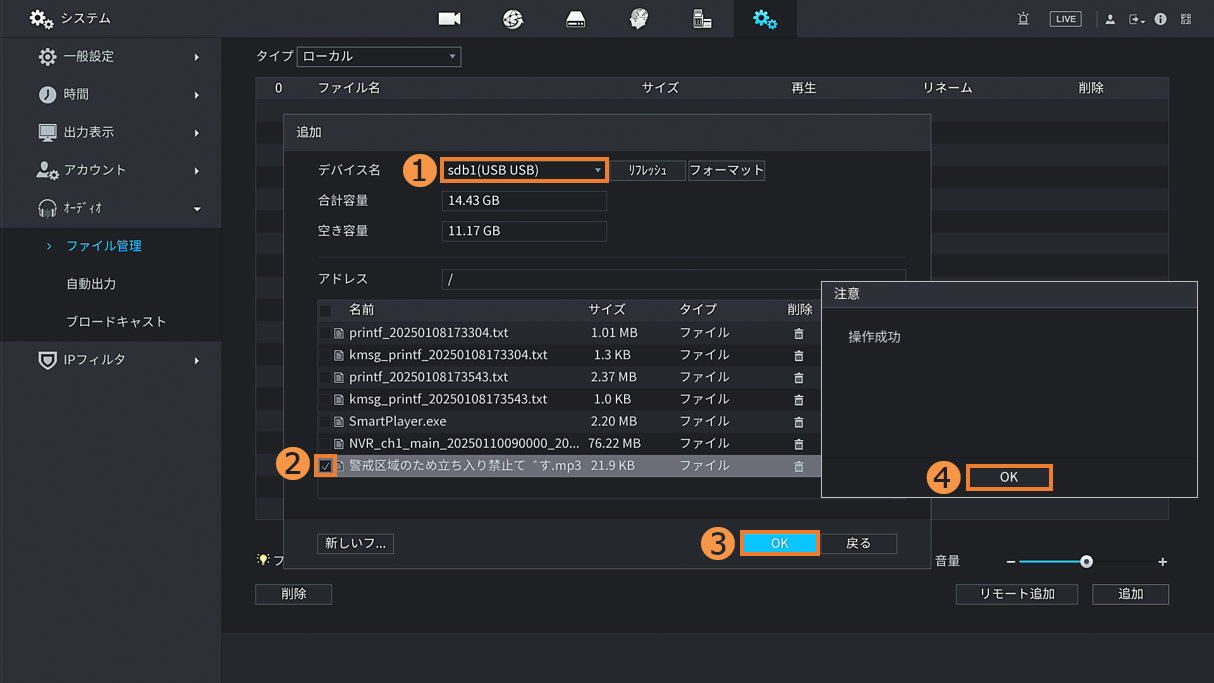Select 自動出力 in the sidebar
The image size is (1214, 683).
91,284
